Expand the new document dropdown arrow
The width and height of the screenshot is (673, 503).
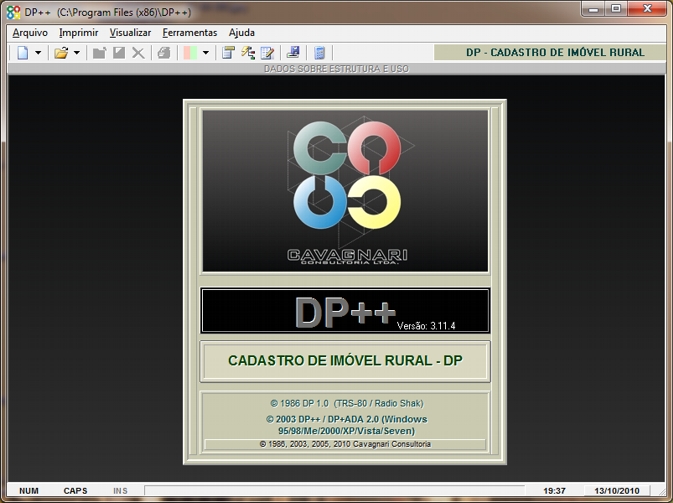tap(38, 53)
